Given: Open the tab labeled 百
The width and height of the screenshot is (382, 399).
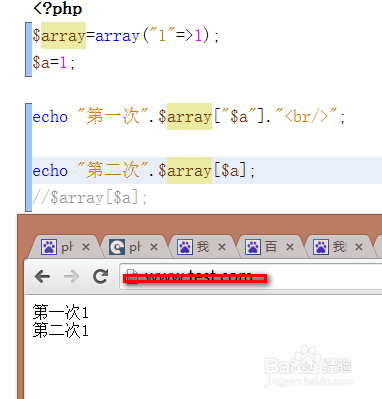Looking at the screenshot, I should coord(270,247).
